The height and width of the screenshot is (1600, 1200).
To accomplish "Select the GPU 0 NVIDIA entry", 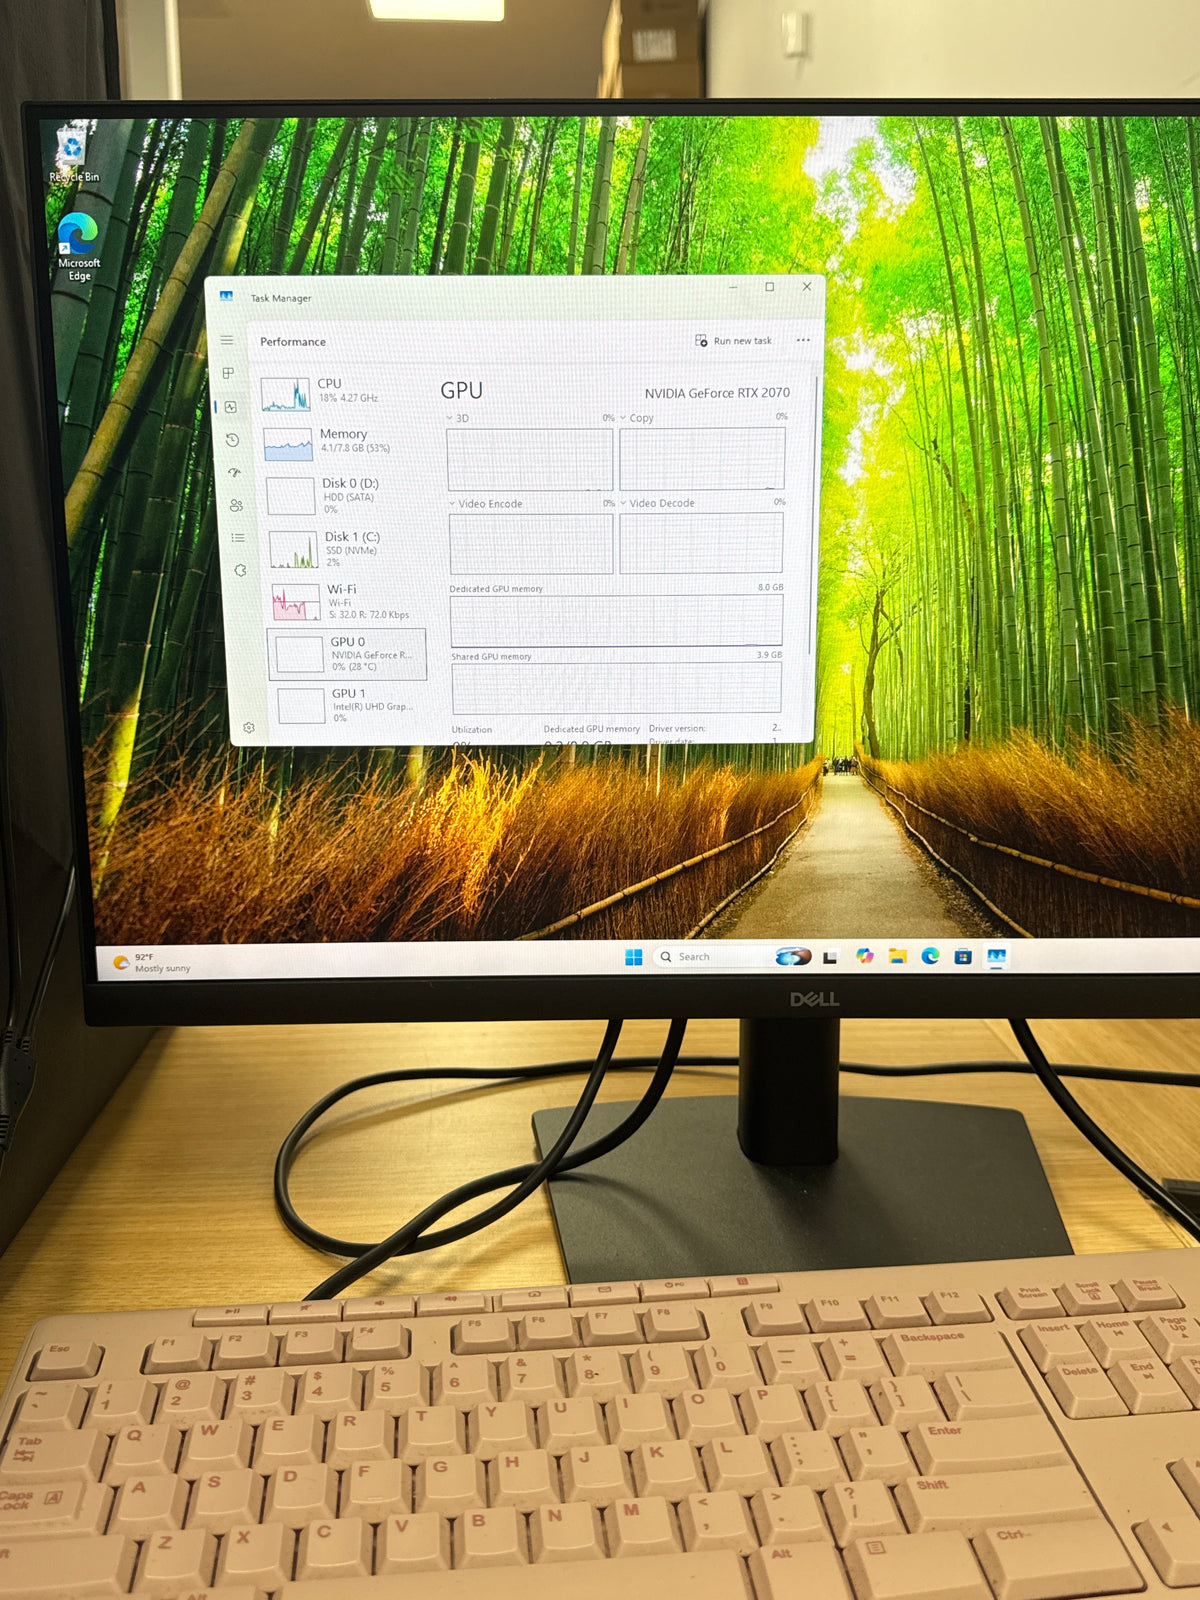I will coord(348,654).
